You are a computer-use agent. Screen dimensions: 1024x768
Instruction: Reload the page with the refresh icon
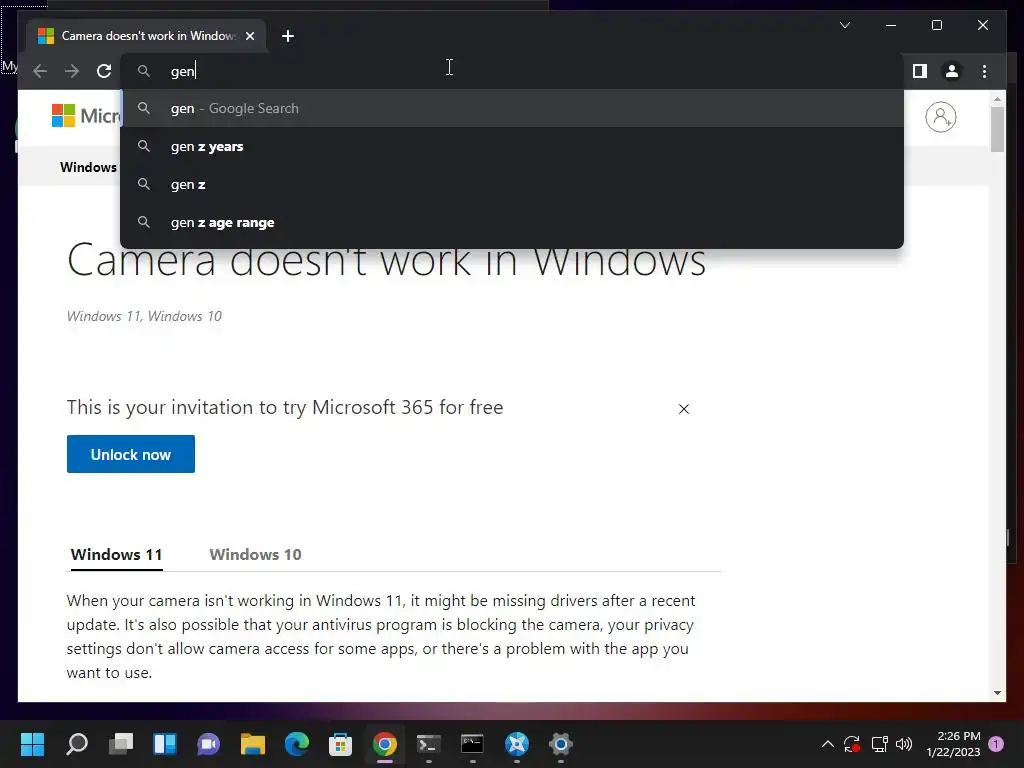(x=104, y=71)
